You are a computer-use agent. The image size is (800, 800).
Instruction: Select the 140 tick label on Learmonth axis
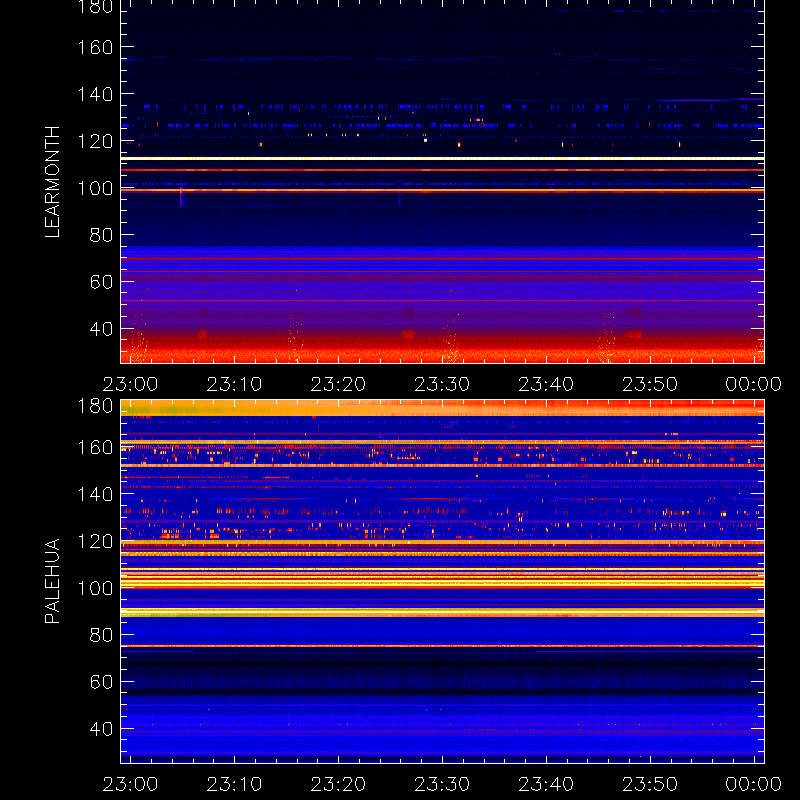point(95,94)
